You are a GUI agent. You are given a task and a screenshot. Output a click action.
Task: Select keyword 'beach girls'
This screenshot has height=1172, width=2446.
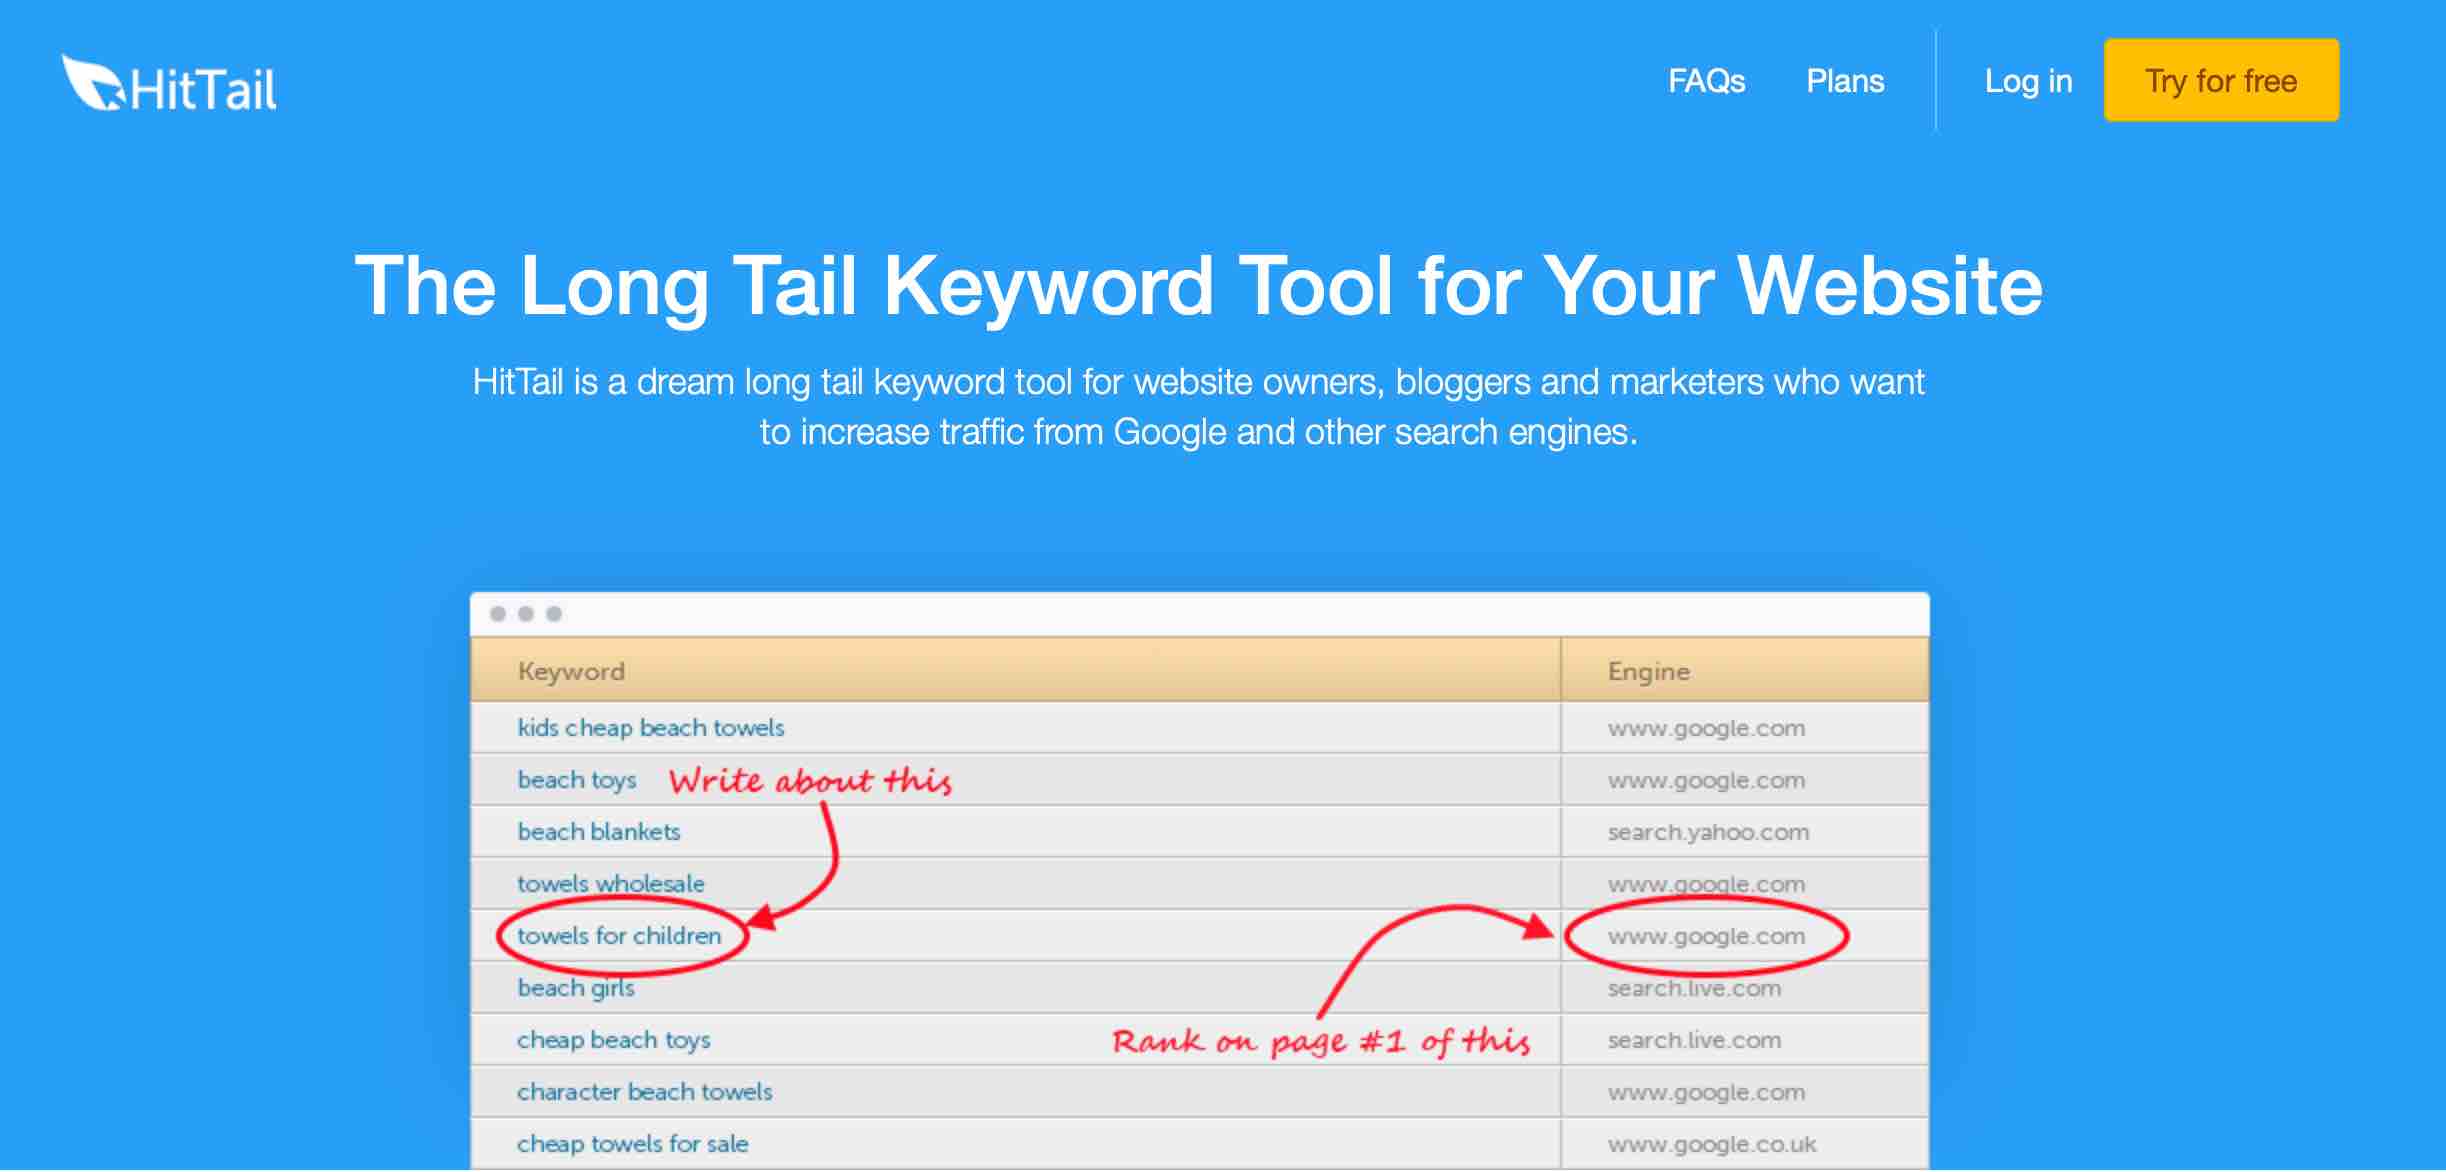[x=576, y=988]
